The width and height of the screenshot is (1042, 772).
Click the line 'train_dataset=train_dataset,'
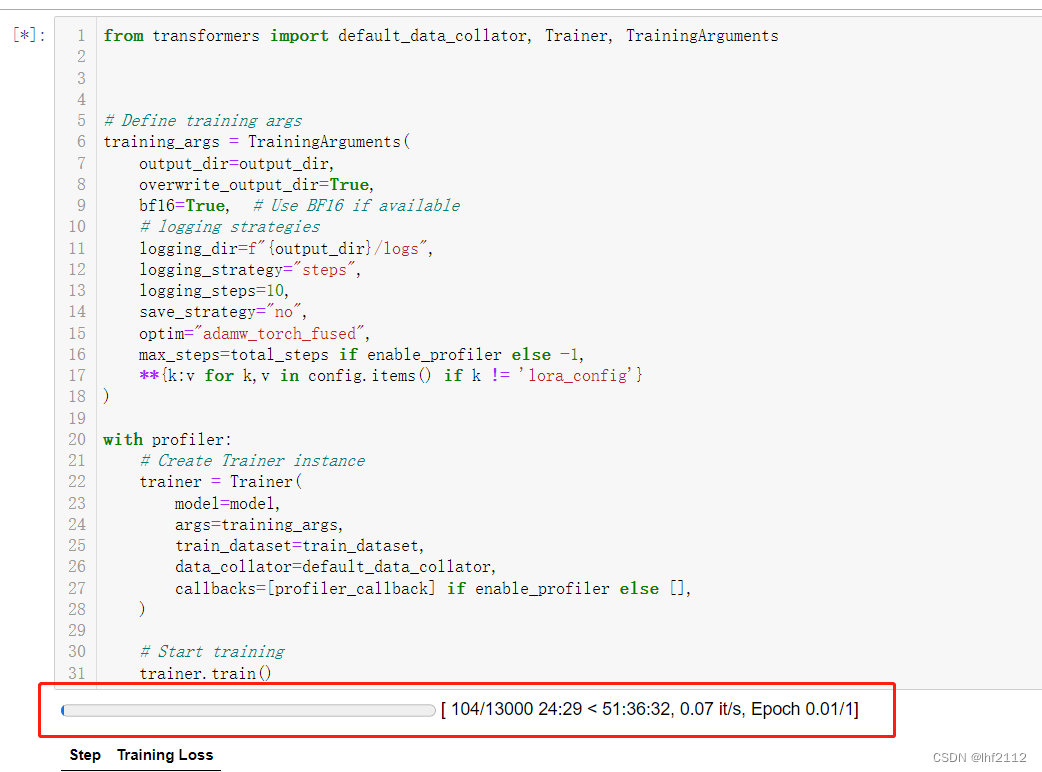(300, 546)
